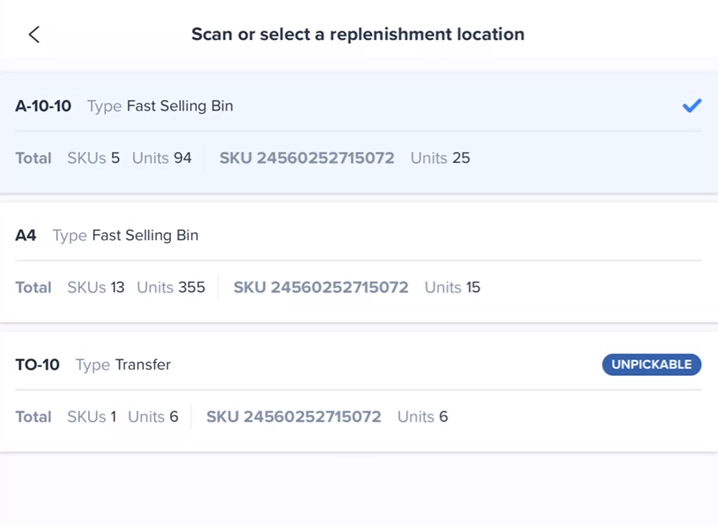Click Units 15 for SKU in A4
Screen dimensions: 718x525
(x=452, y=287)
